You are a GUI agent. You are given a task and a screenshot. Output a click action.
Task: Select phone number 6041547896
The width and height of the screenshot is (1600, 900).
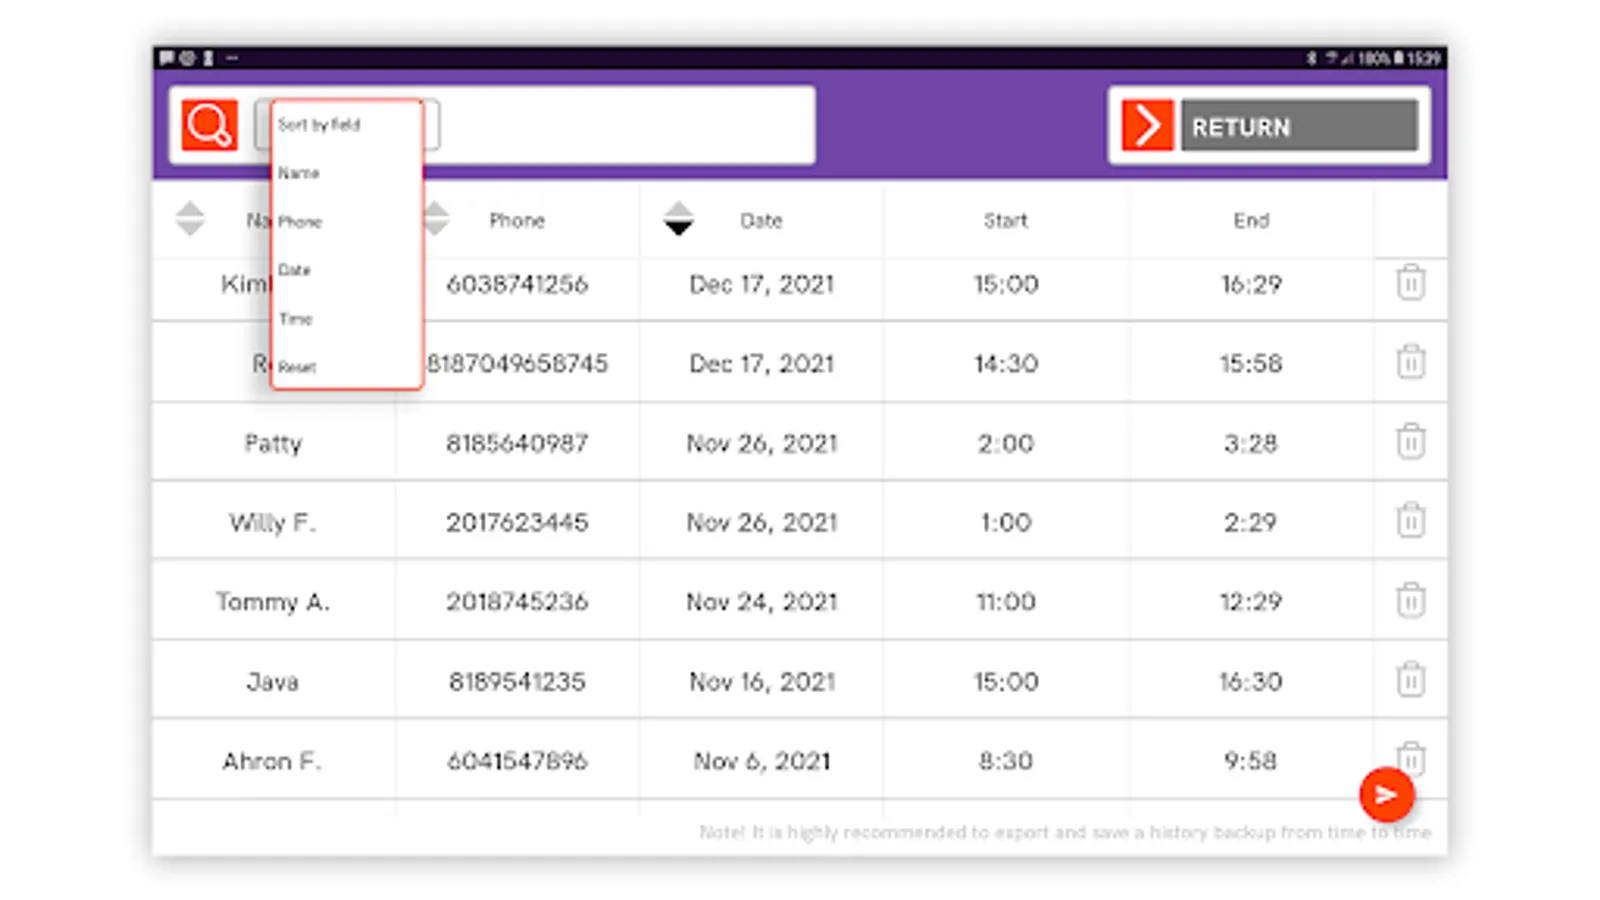click(x=517, y=761)
